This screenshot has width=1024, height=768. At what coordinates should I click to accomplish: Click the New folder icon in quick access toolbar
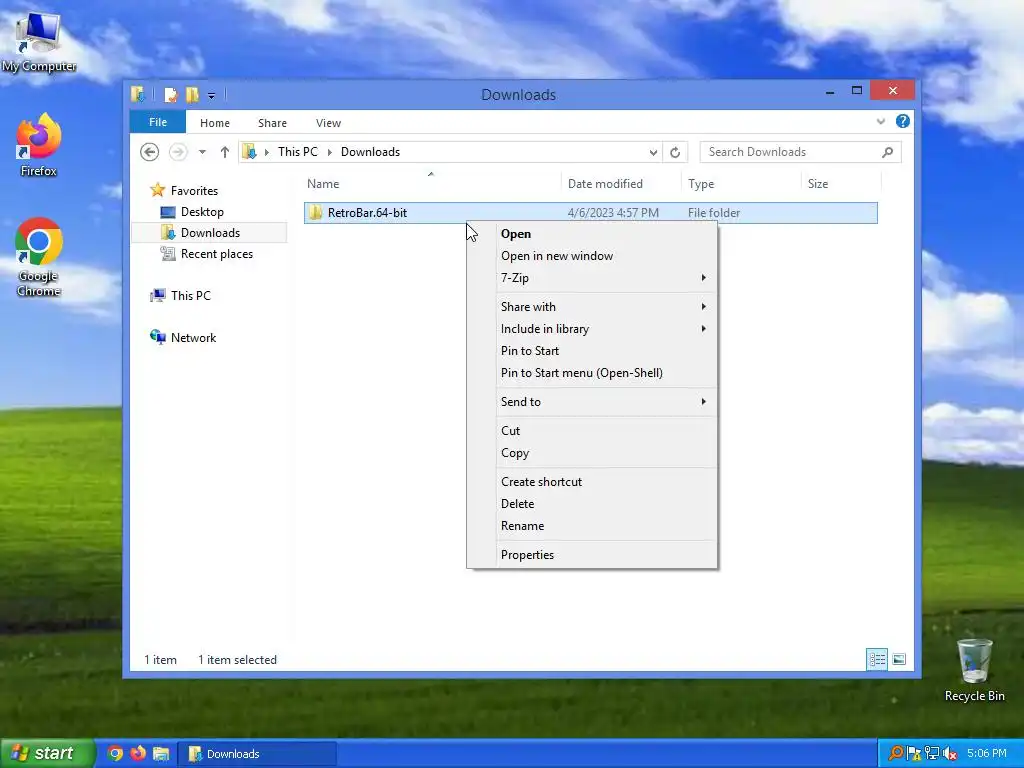click(192, 95)
